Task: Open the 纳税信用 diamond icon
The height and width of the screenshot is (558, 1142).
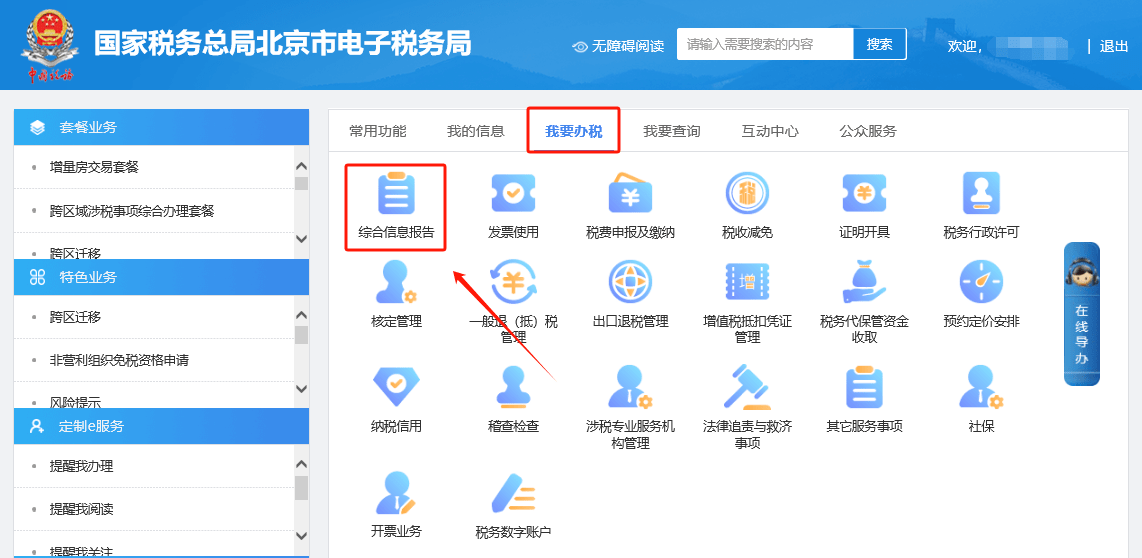Action: [396, 387]
